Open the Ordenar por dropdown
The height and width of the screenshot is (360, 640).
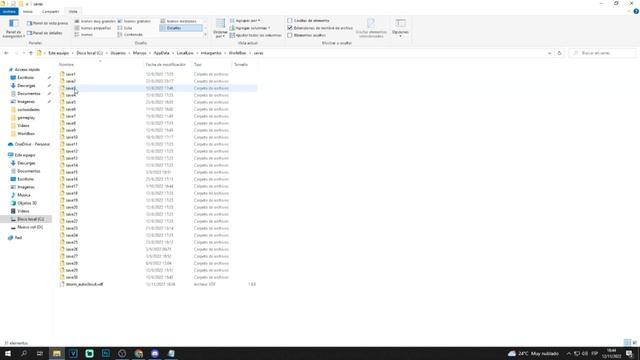click(220, 29)
